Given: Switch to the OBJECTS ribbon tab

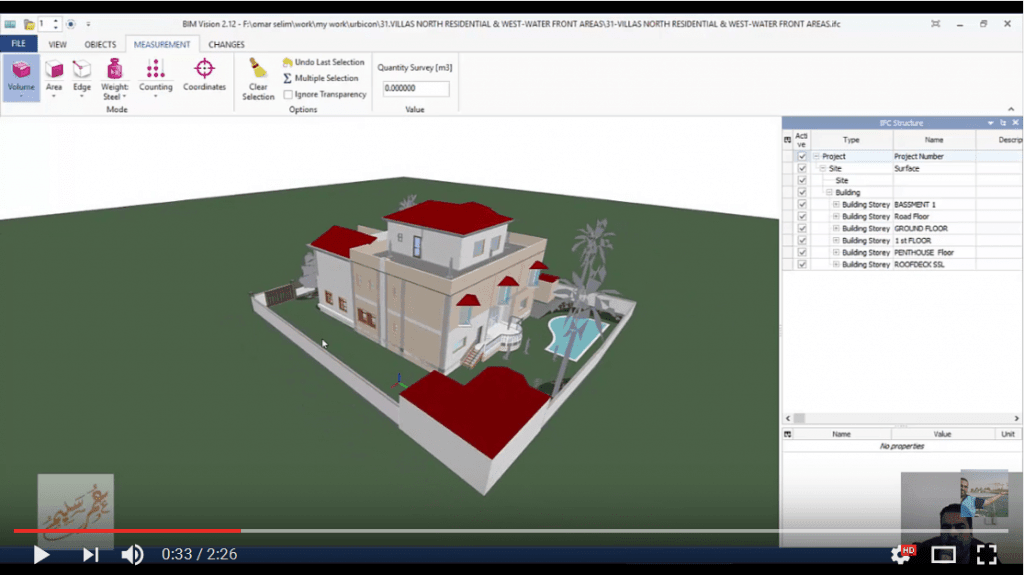Looking at the screenshot, I should click(x=100, y=44).
